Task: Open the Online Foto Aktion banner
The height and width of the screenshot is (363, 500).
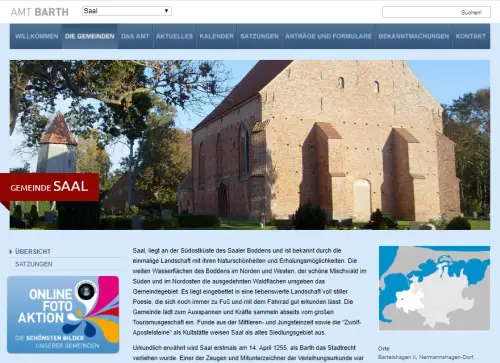Action: tap(63, 314)
